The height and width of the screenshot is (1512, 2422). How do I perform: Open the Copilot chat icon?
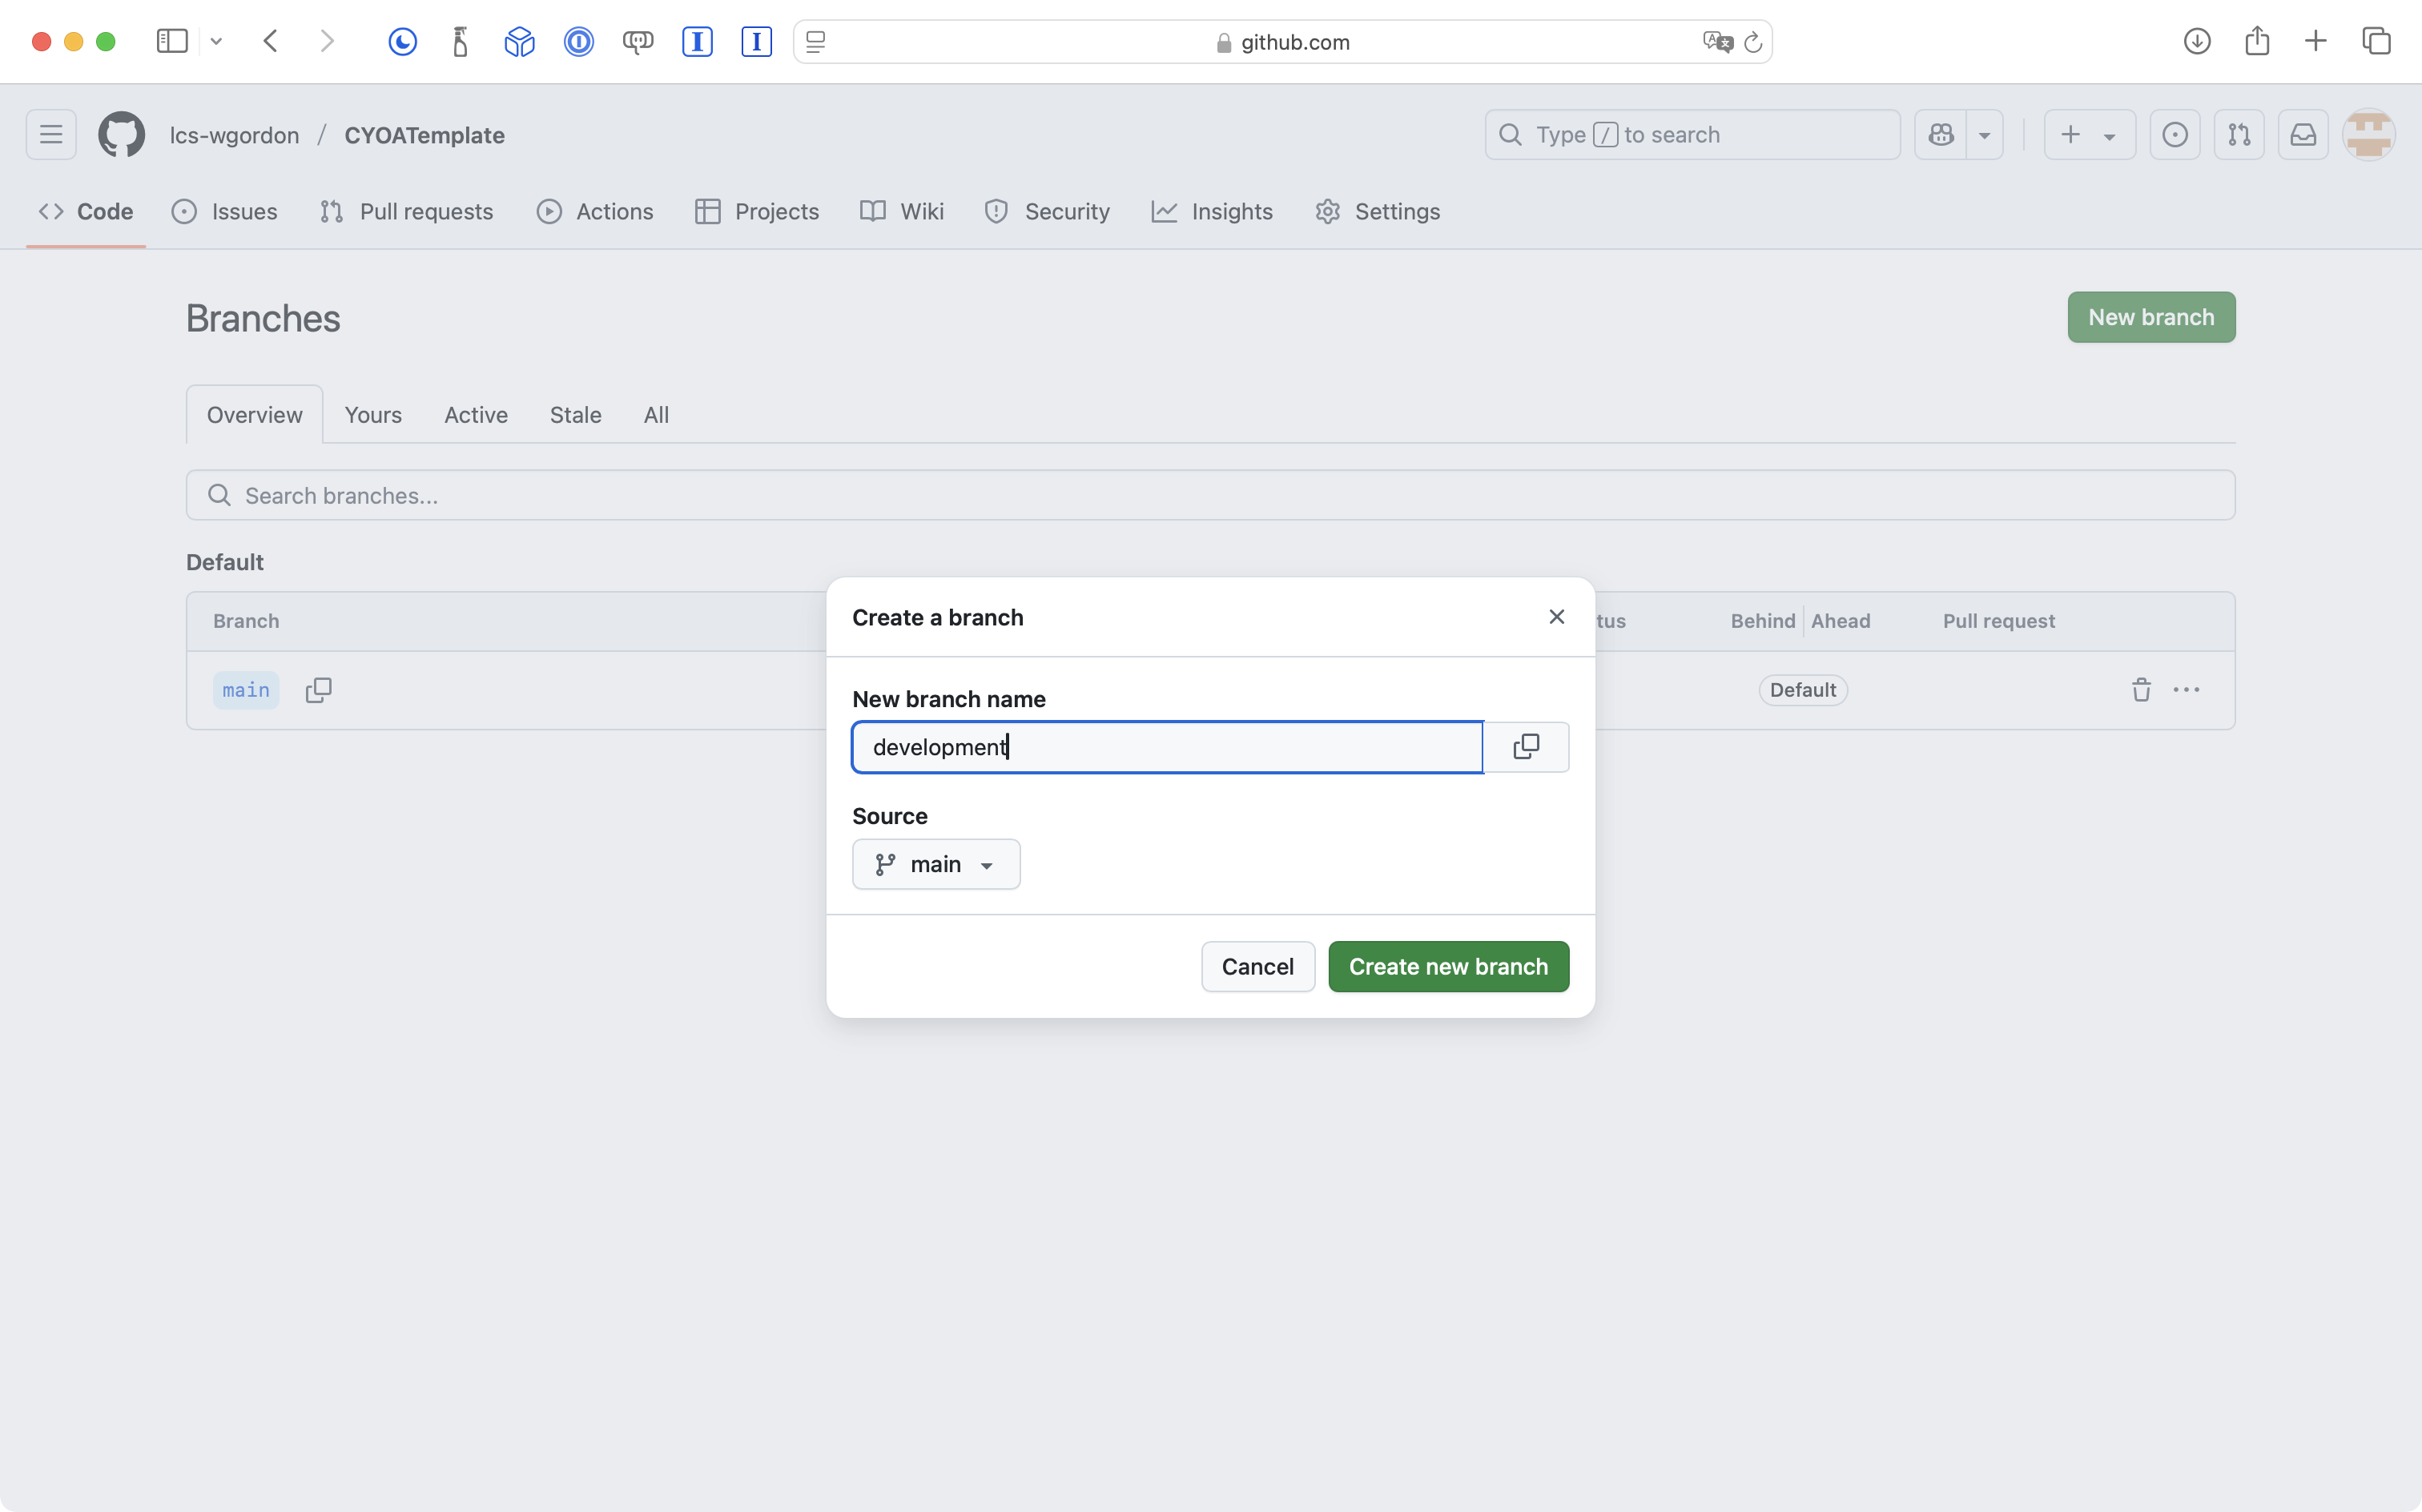1941,135
